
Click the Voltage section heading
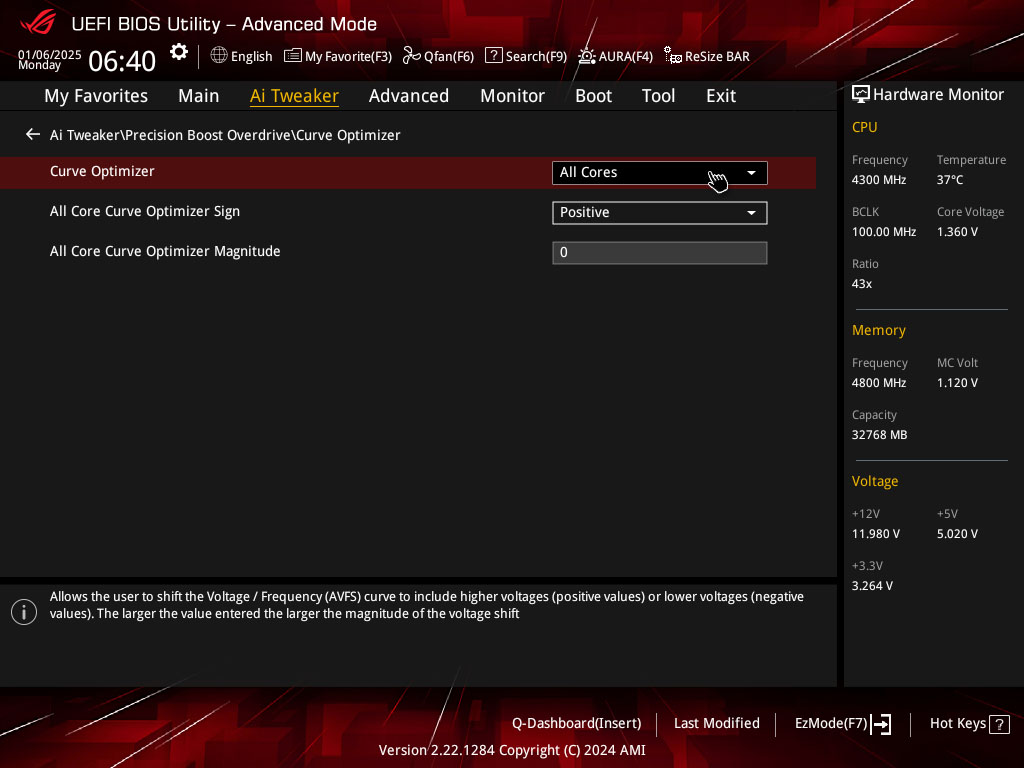tap(875, 481)
